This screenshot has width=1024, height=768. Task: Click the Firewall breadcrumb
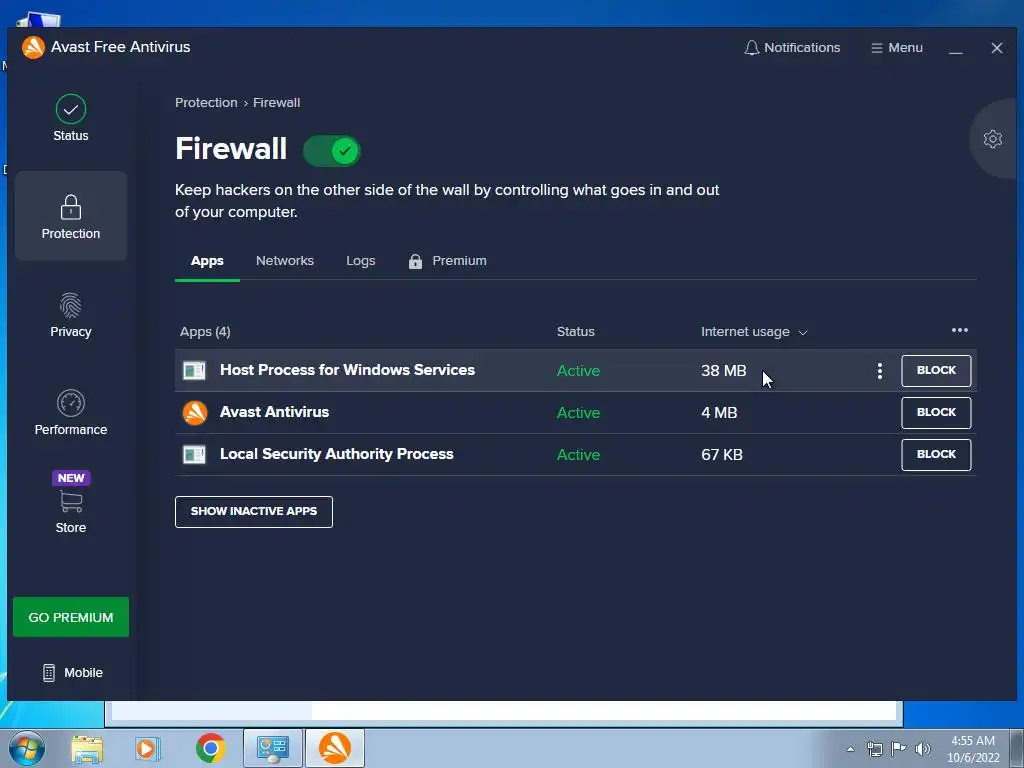click(276, 103)
